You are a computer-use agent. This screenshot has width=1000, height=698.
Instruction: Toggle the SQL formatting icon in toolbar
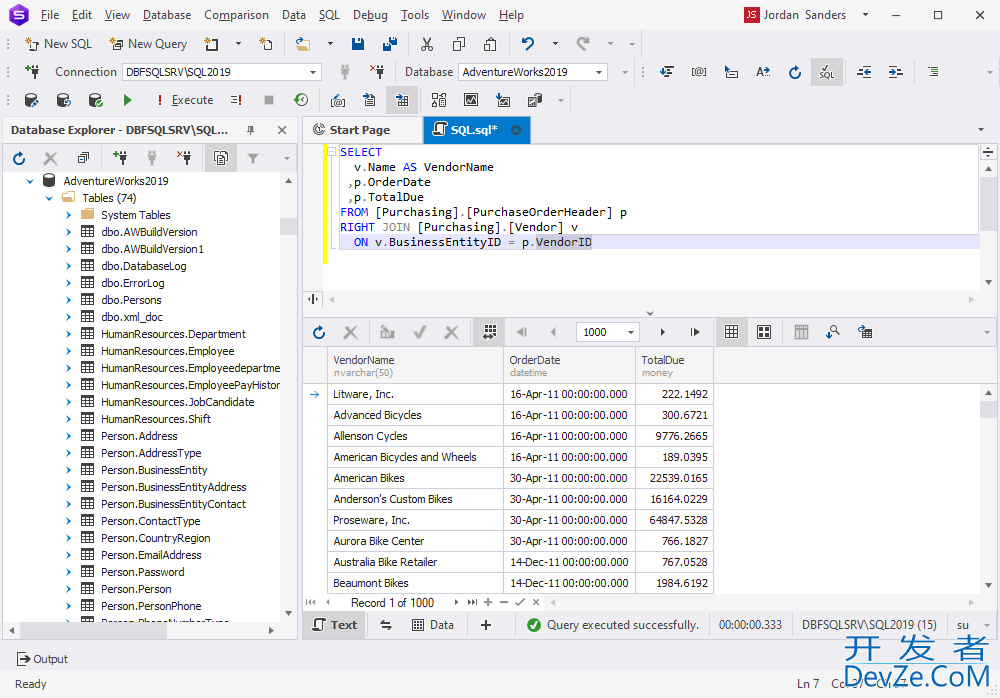827,72
